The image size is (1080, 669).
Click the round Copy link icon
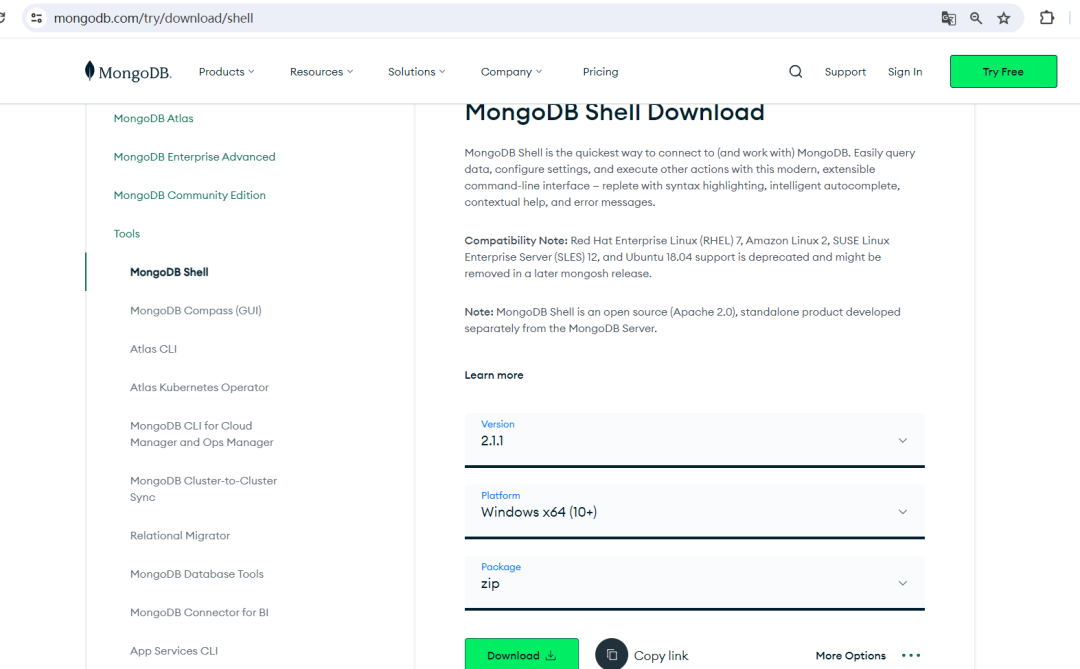[612, 655]
